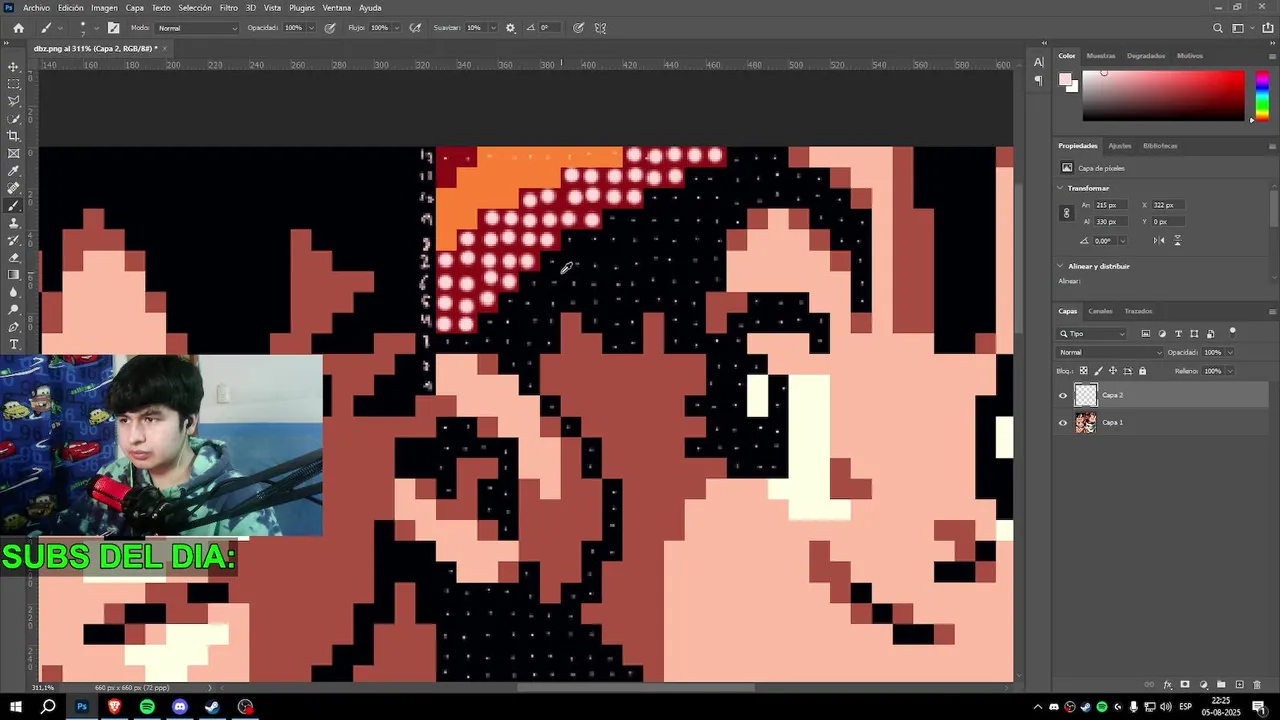
Task: Click flip vertical icon in Properties
Action: coord(1177,240)
